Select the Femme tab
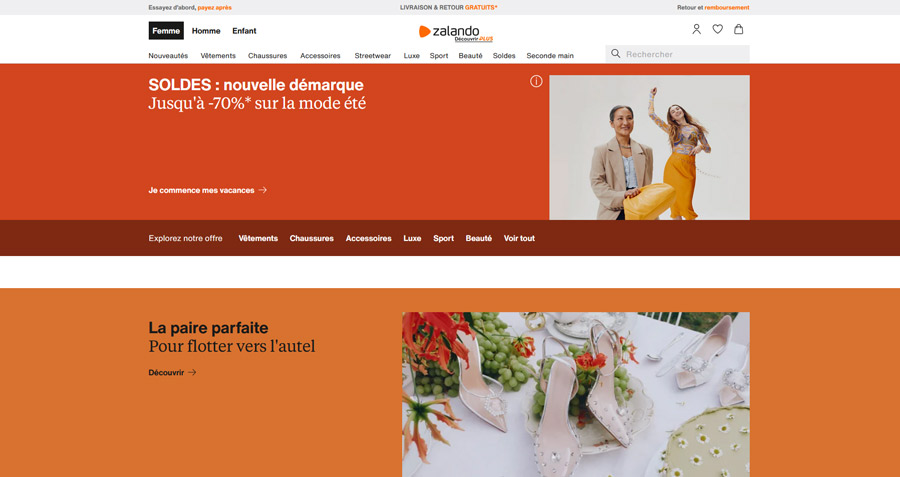The image size is (900, 477). click(x=166, y=31)
